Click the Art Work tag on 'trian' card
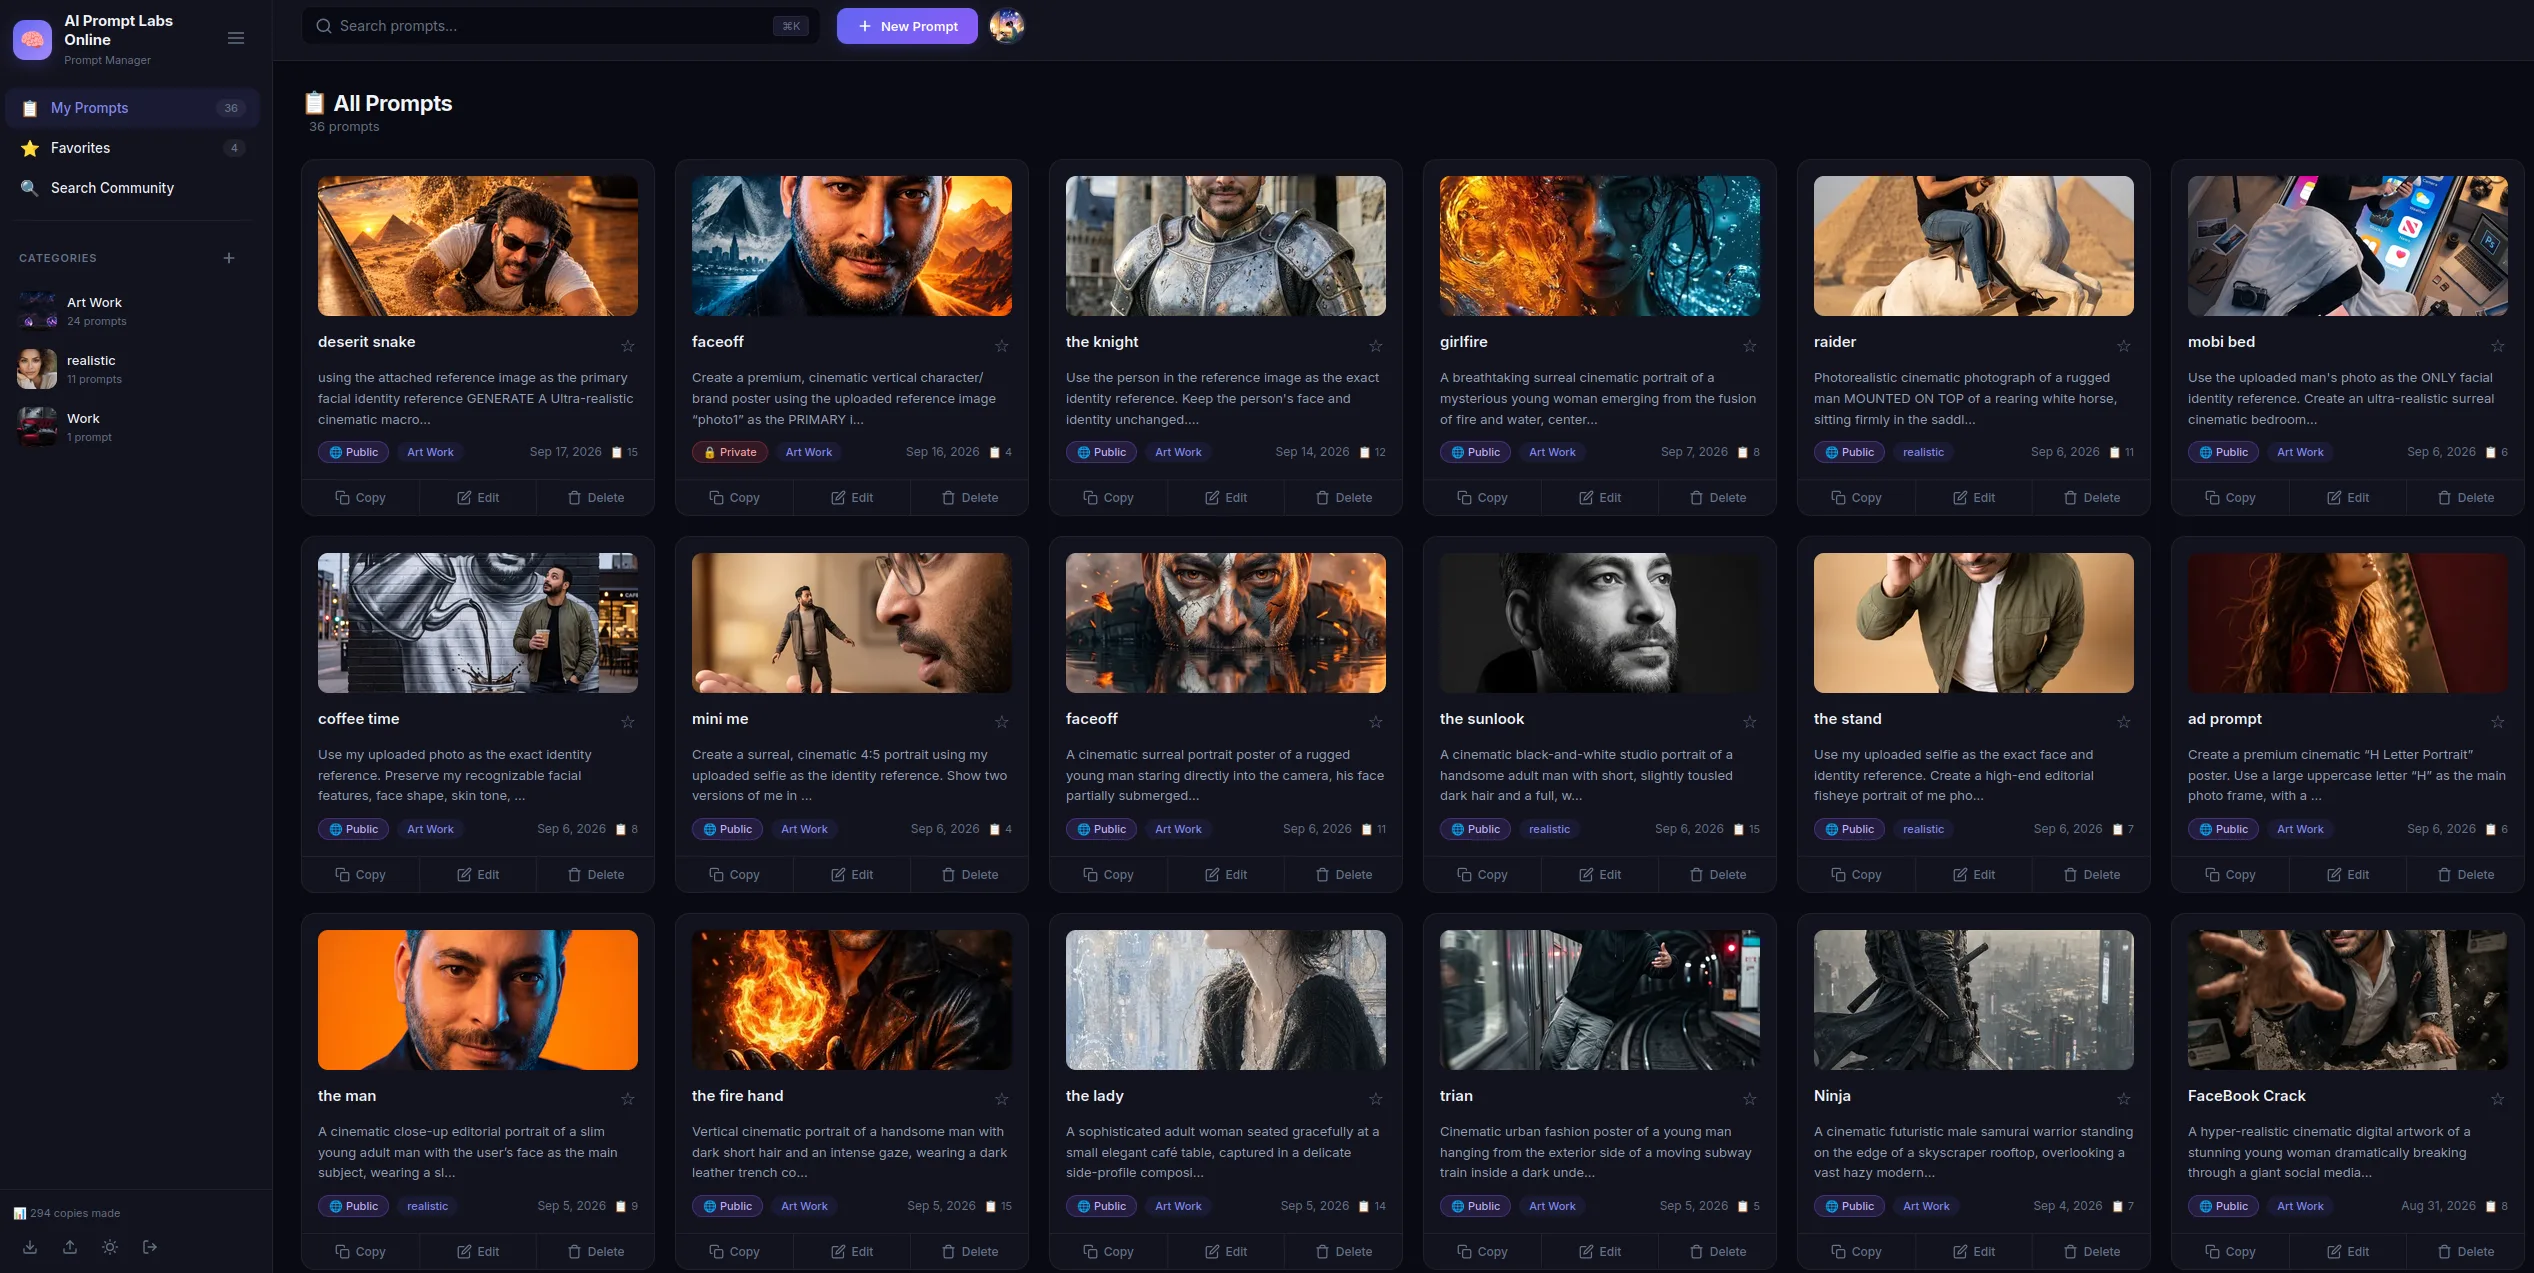Image resolution: width=2534 pixels, height=1273 pixels. pyautogui.click(x=1552, y=1206)
